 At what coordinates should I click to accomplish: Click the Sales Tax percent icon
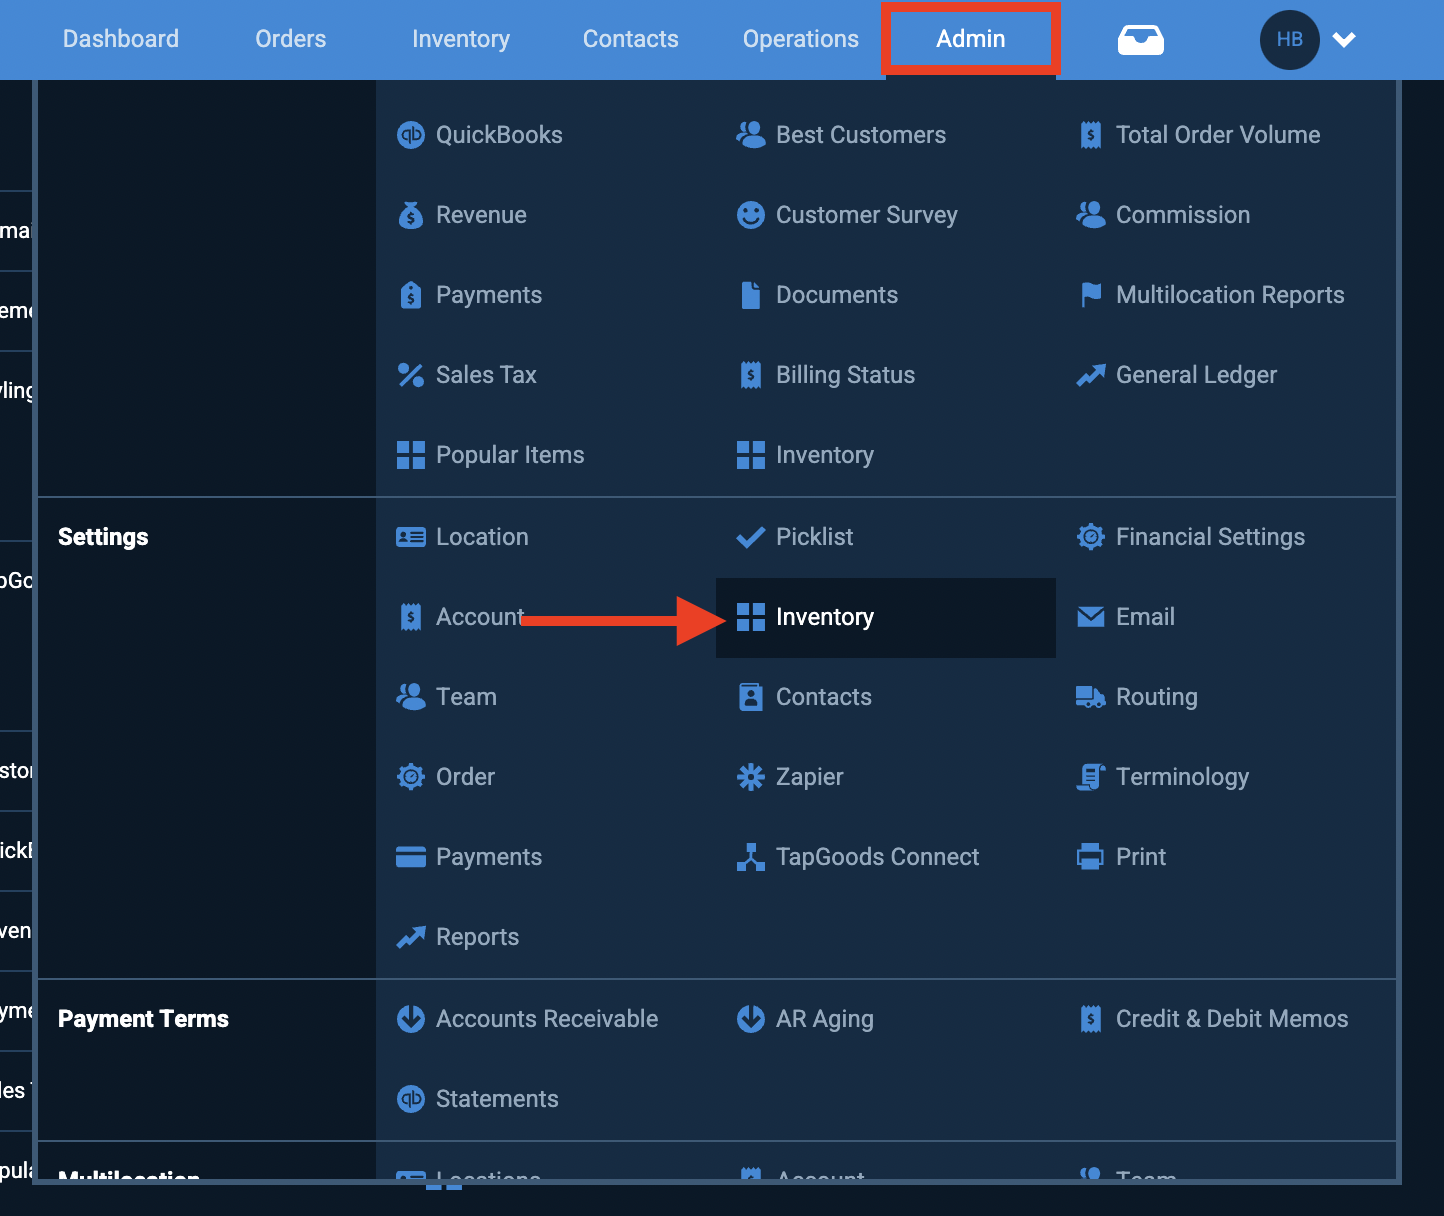411,374
